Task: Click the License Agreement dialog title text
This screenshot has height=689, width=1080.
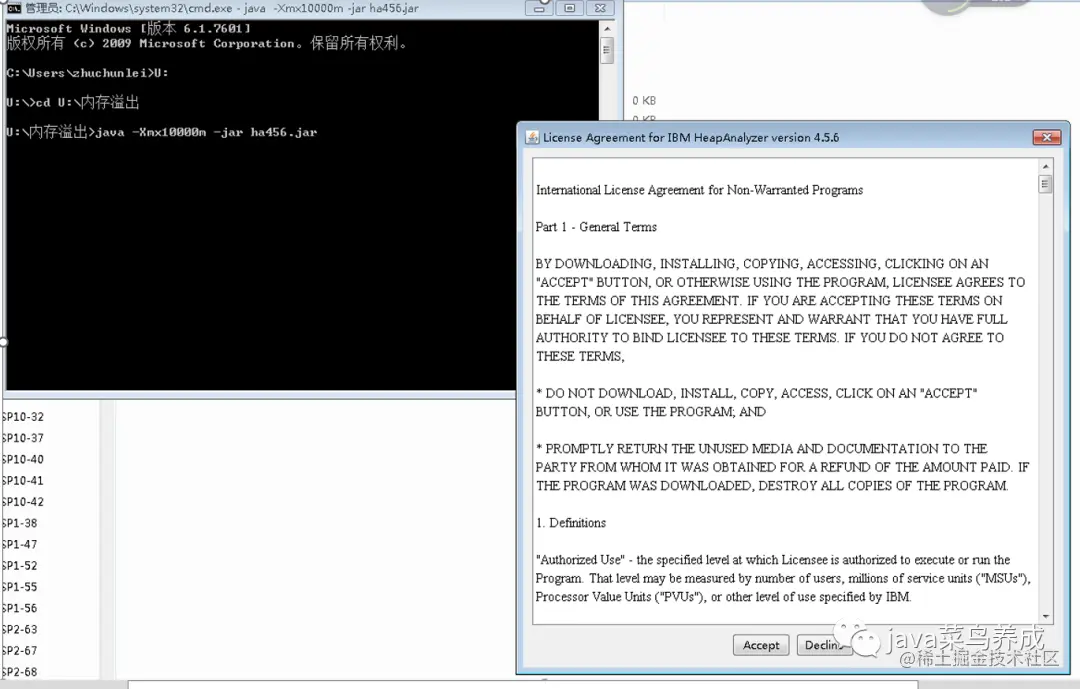Action: coord(691,138)
